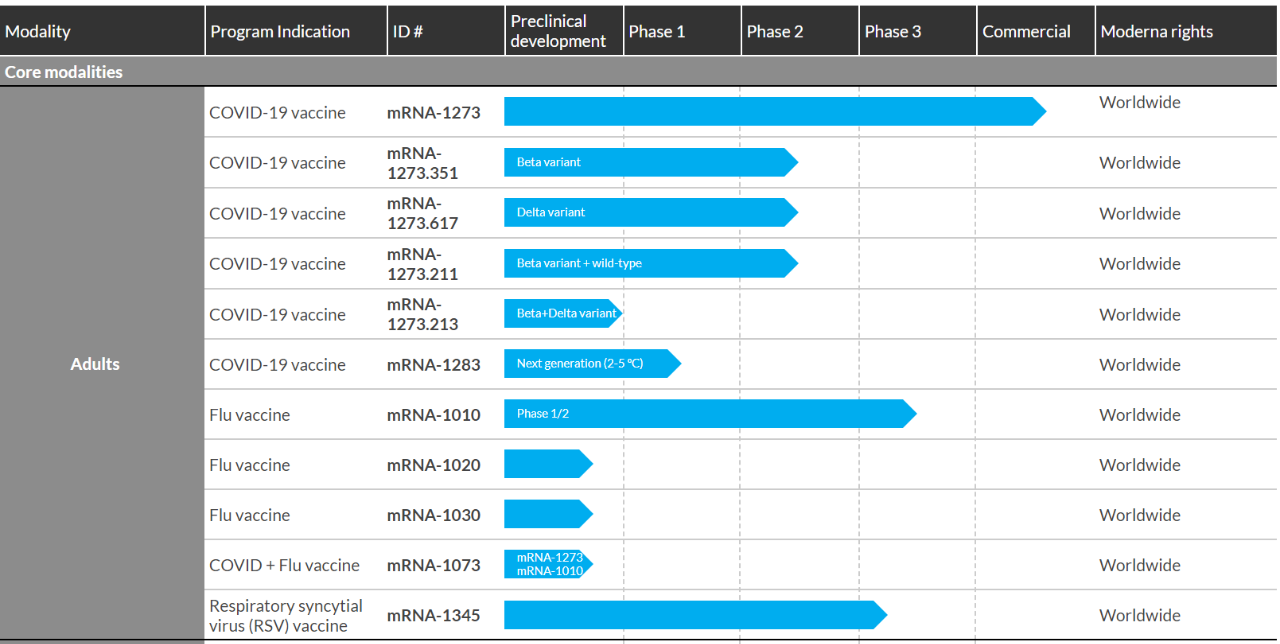1280x644 pixels.
Task: Select the progress bar in the mRNA-1020 row
Action: pyautogui.click(x=548, y=464)
